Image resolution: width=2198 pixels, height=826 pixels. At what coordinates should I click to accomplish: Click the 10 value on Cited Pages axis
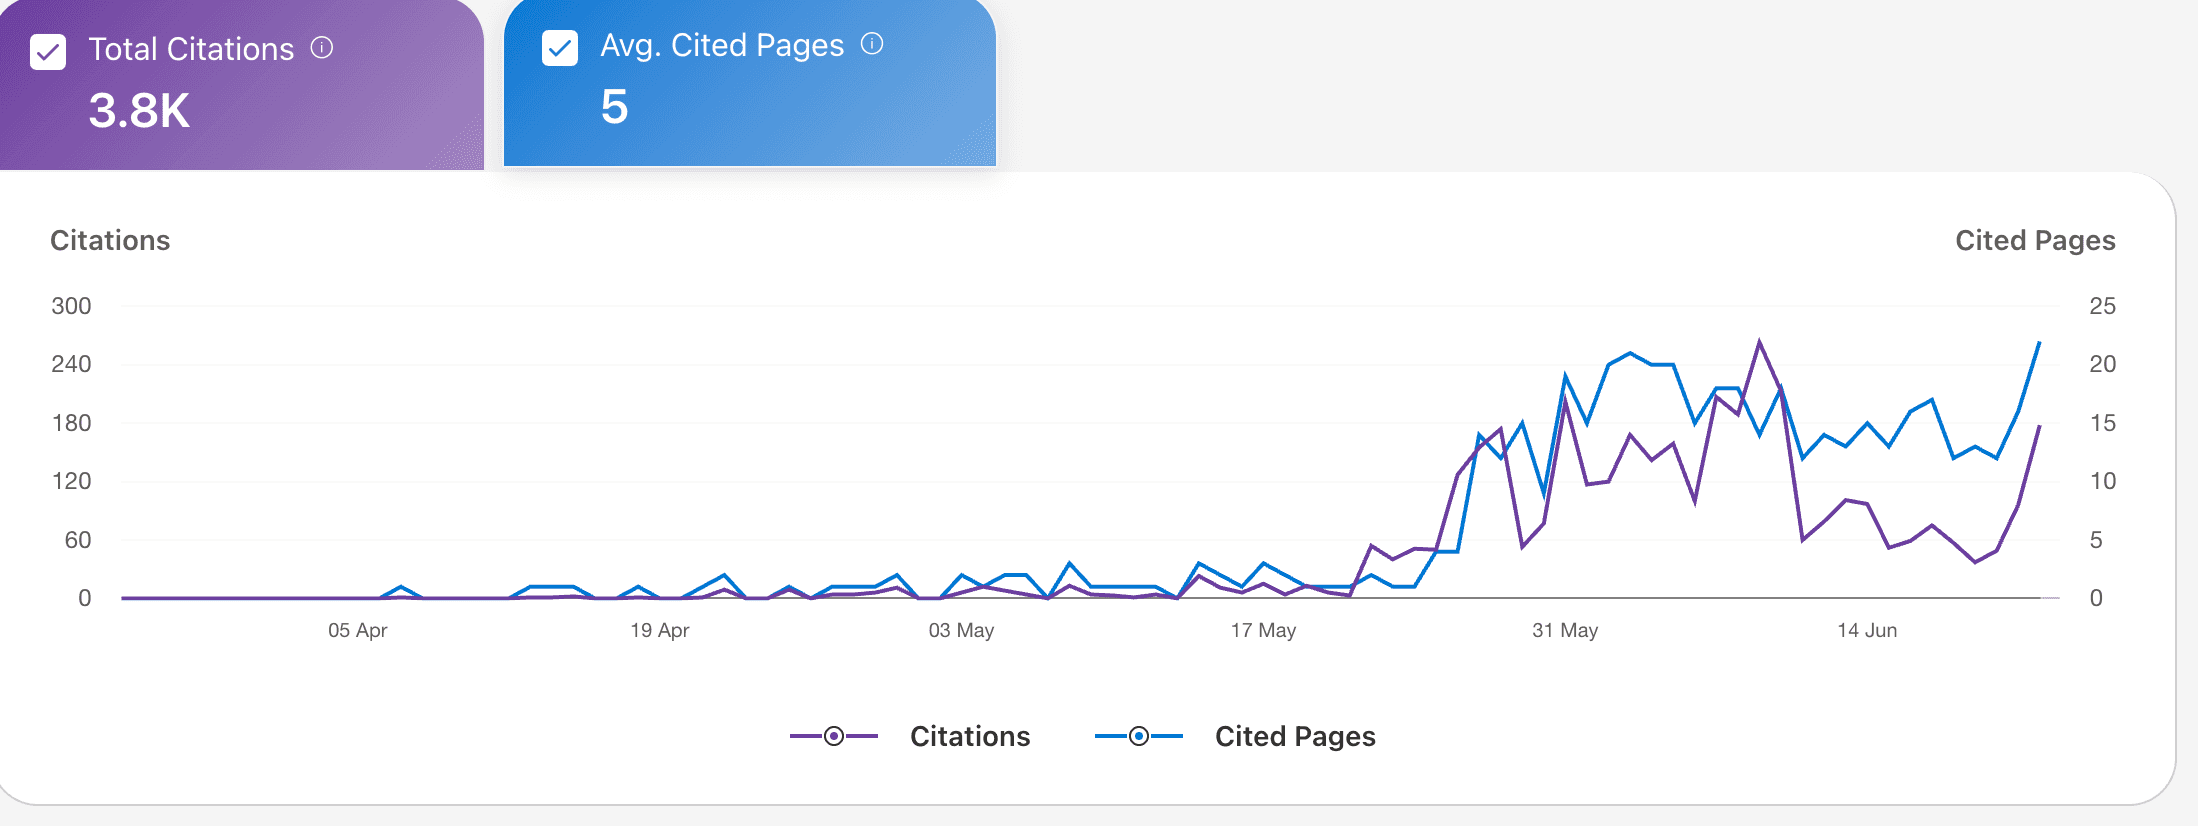[x=2102, y=481]
